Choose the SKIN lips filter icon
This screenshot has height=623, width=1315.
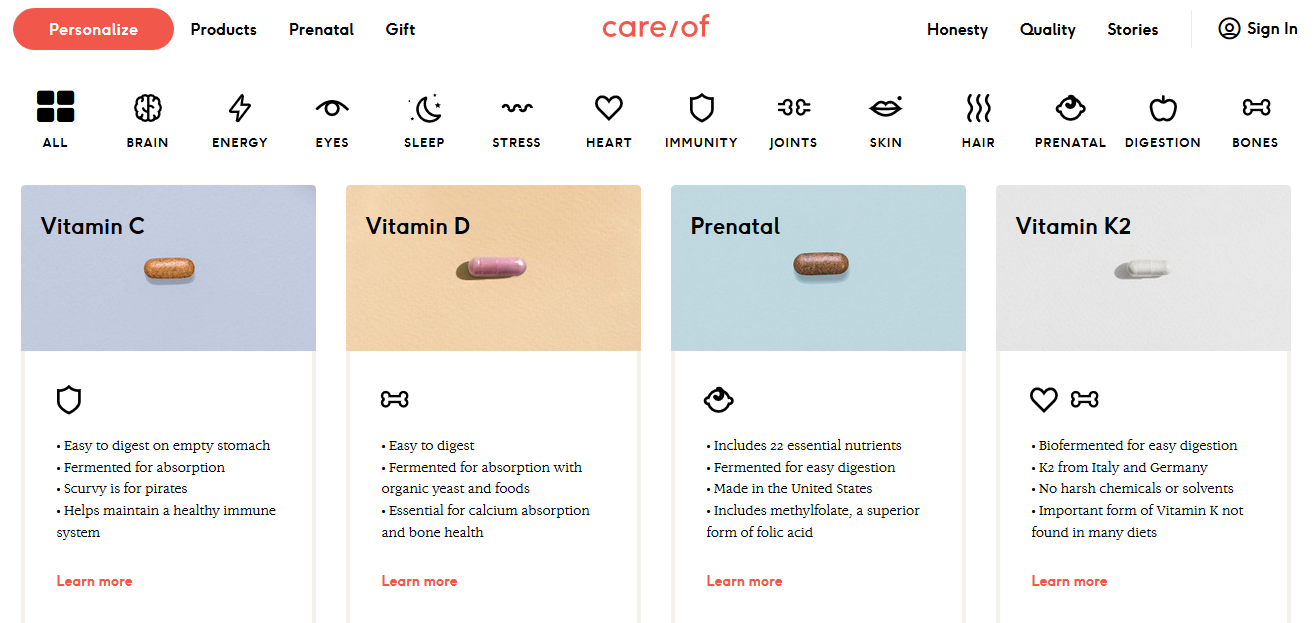tap(885, 107)
